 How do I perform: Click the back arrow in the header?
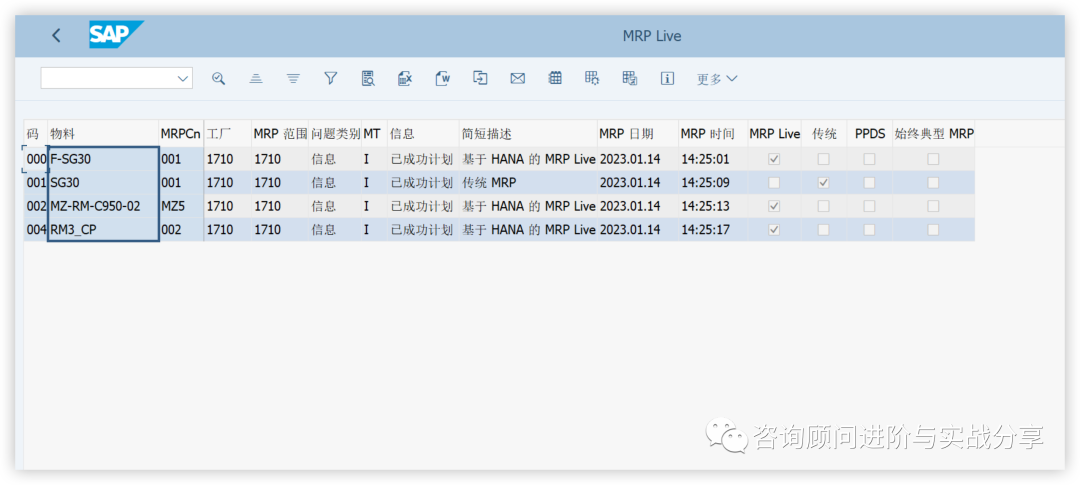pos(56,36)
